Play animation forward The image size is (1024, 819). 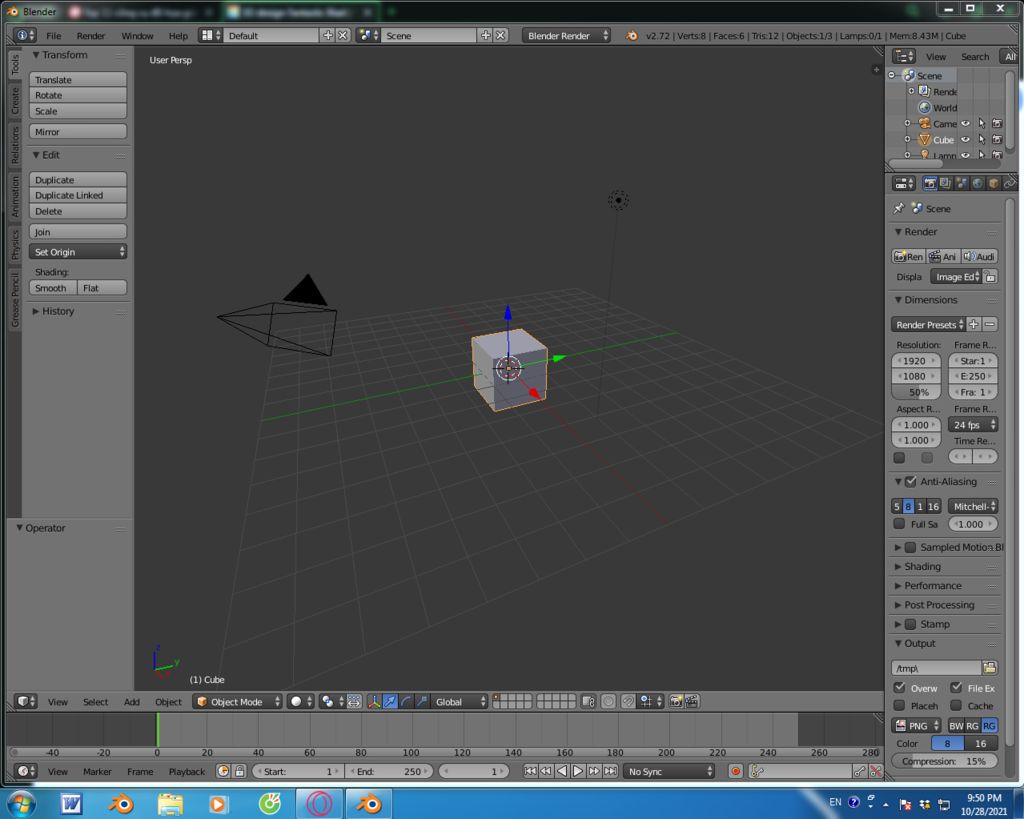point(578,771)
